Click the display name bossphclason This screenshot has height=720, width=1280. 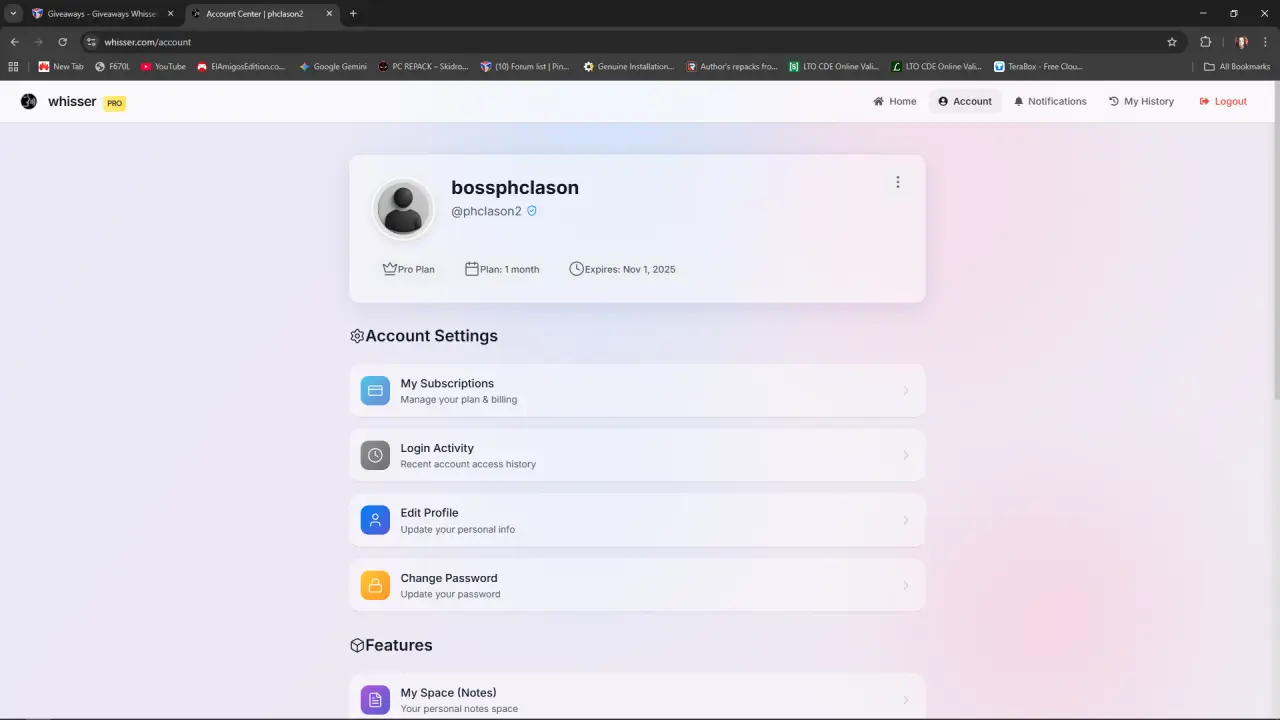515,187
